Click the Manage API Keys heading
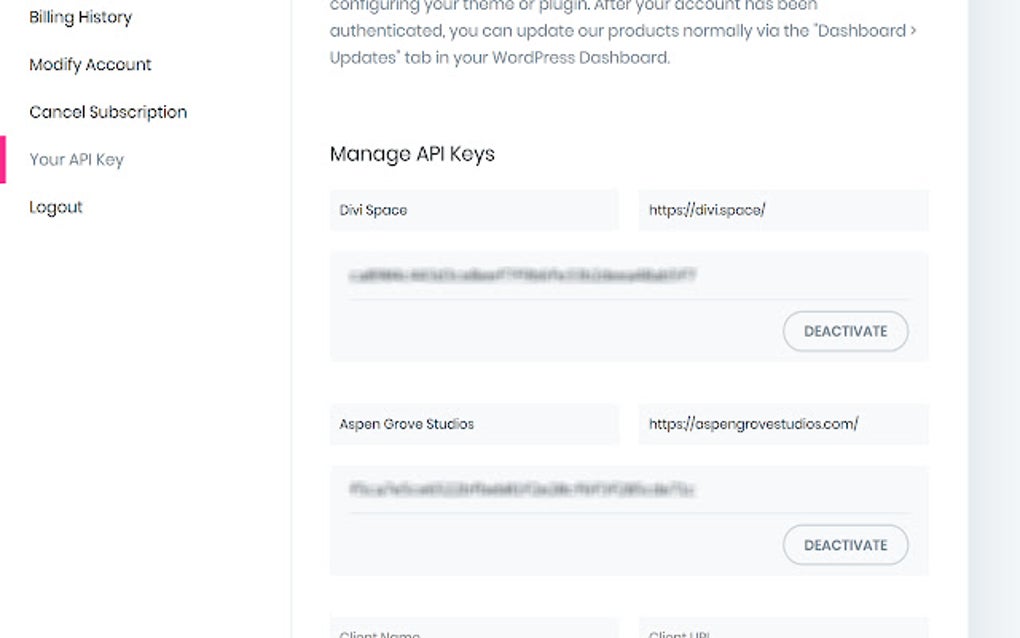 (x=412, y=153)
